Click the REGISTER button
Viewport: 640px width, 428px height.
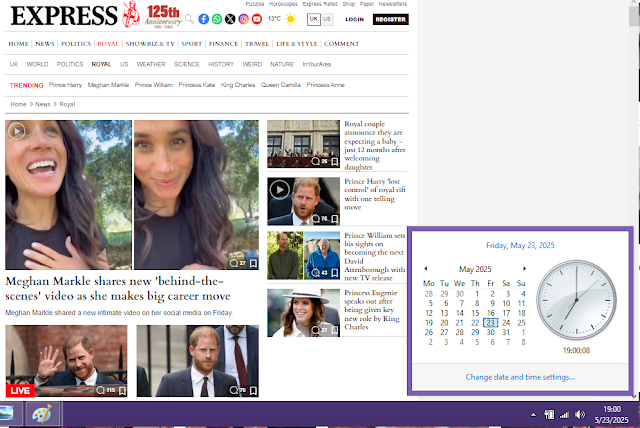point(391,19)
